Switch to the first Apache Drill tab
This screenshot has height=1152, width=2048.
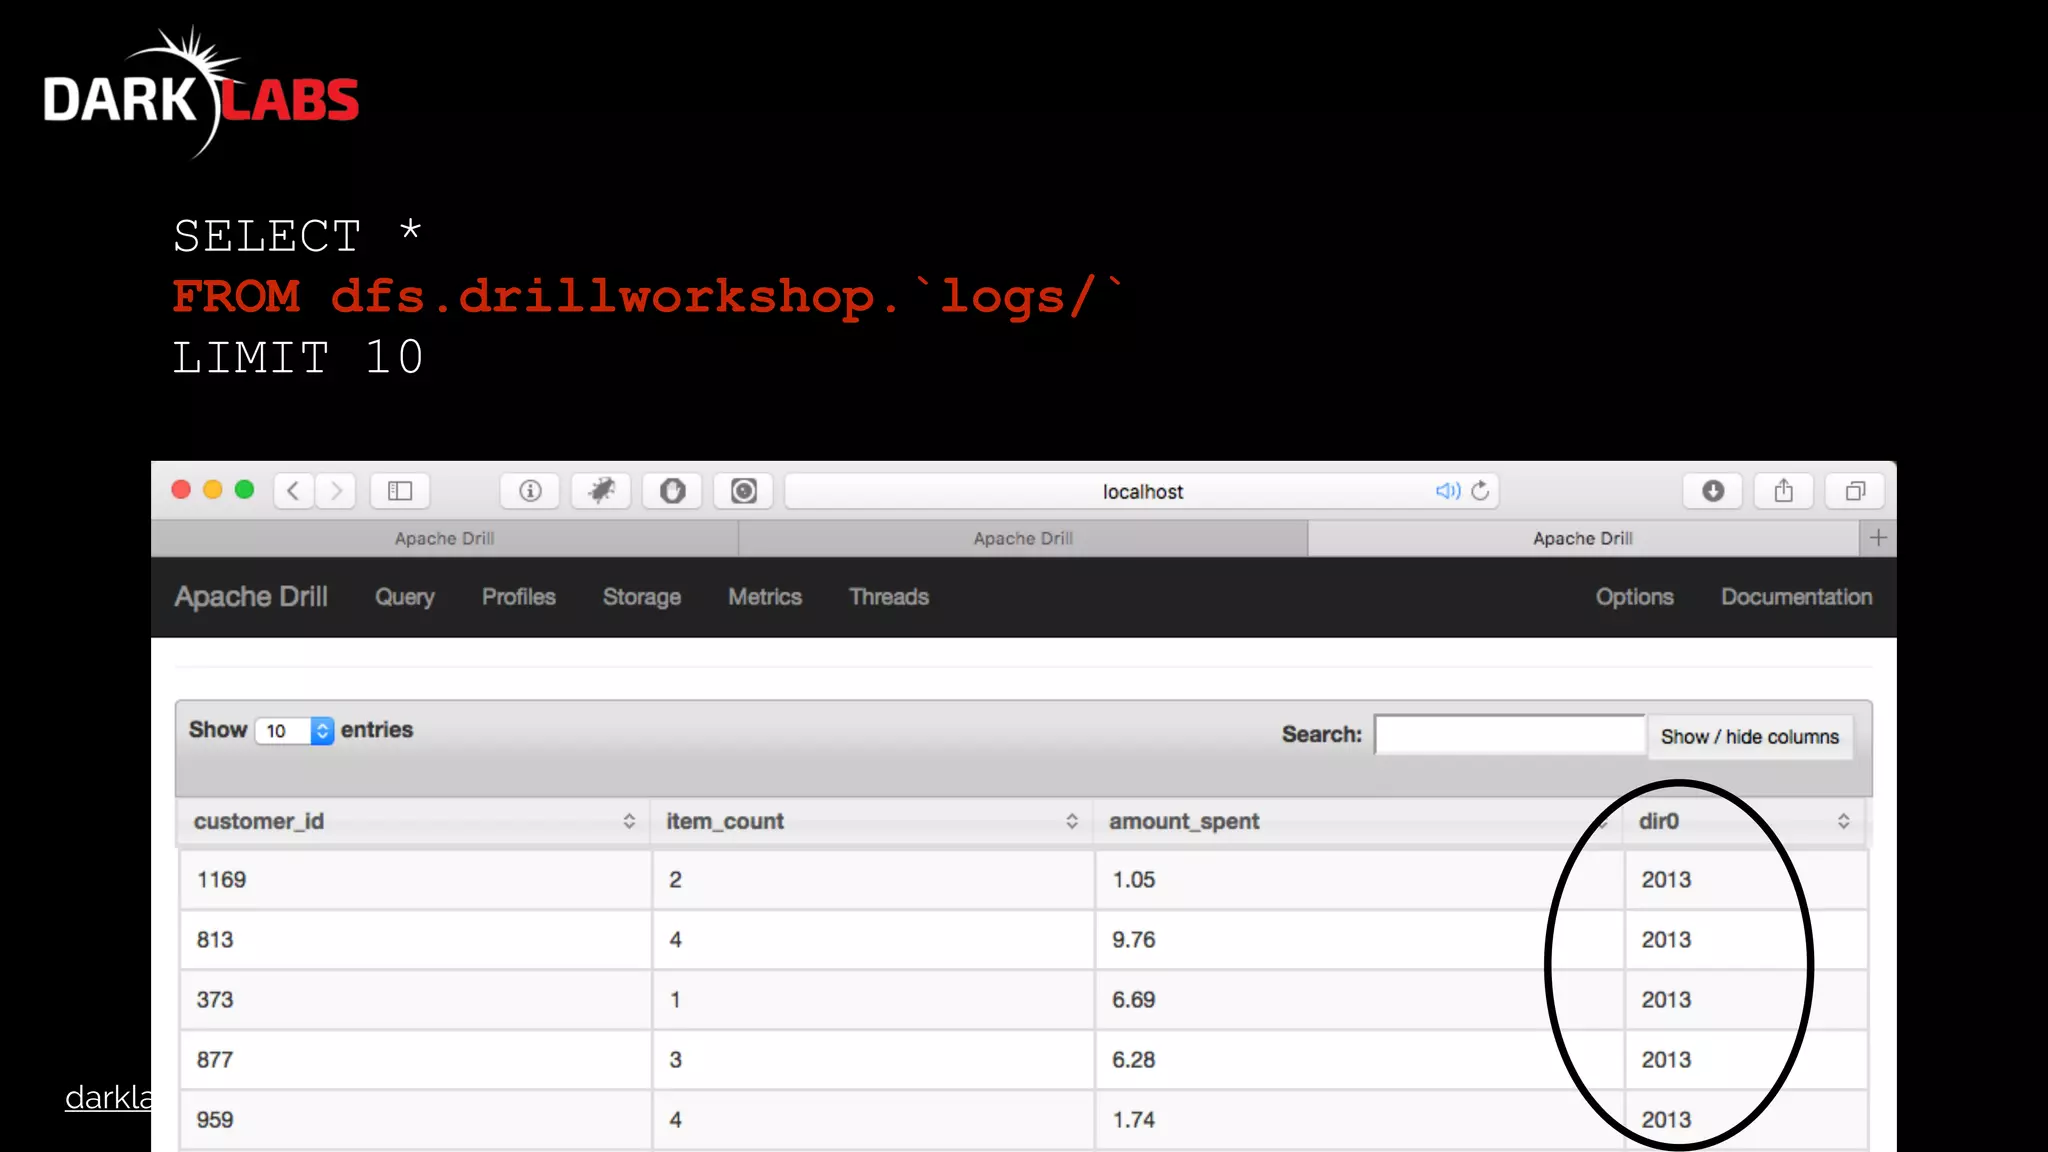point(445,538)
